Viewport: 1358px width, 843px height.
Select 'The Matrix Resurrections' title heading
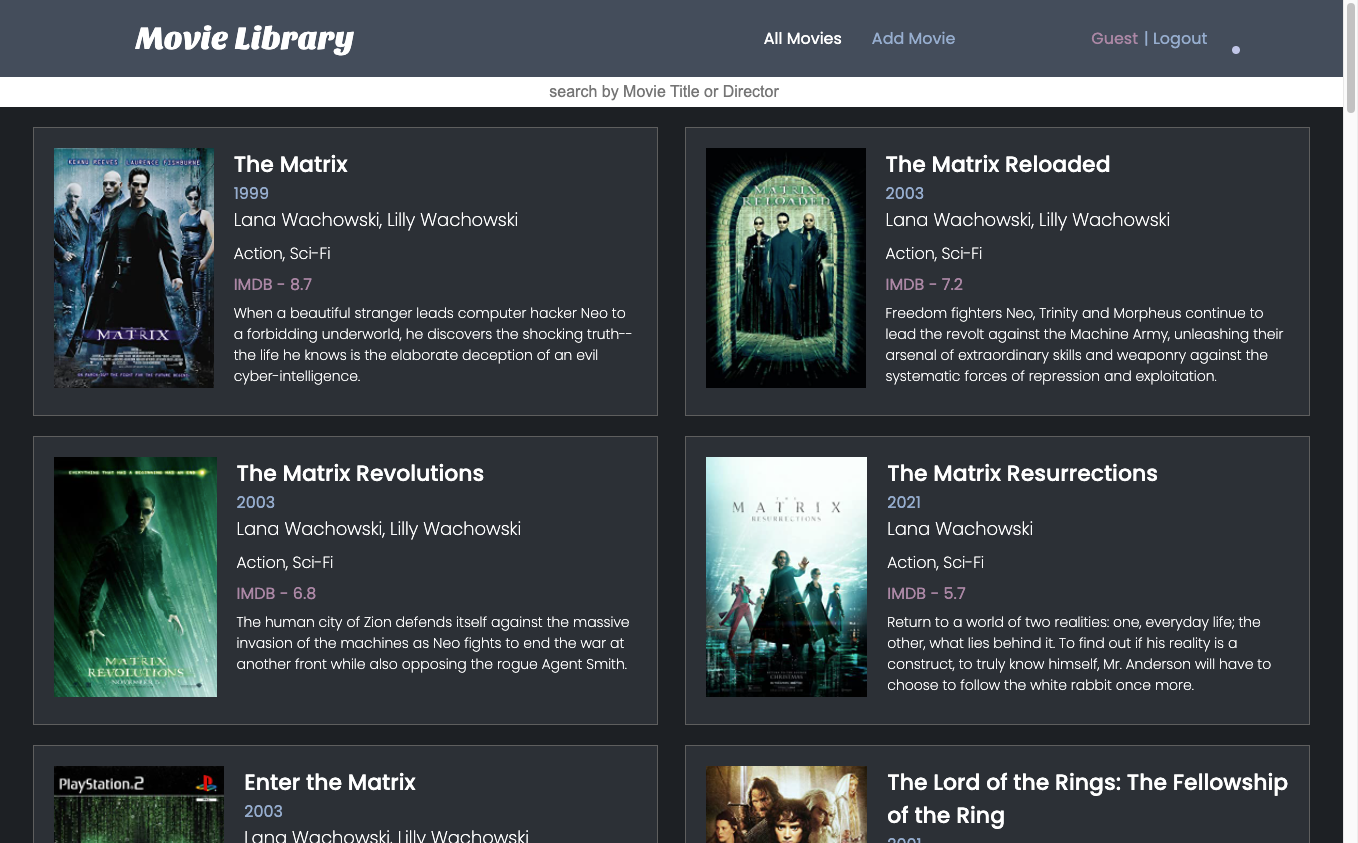pyautogui.click(x=1022, y=473)
